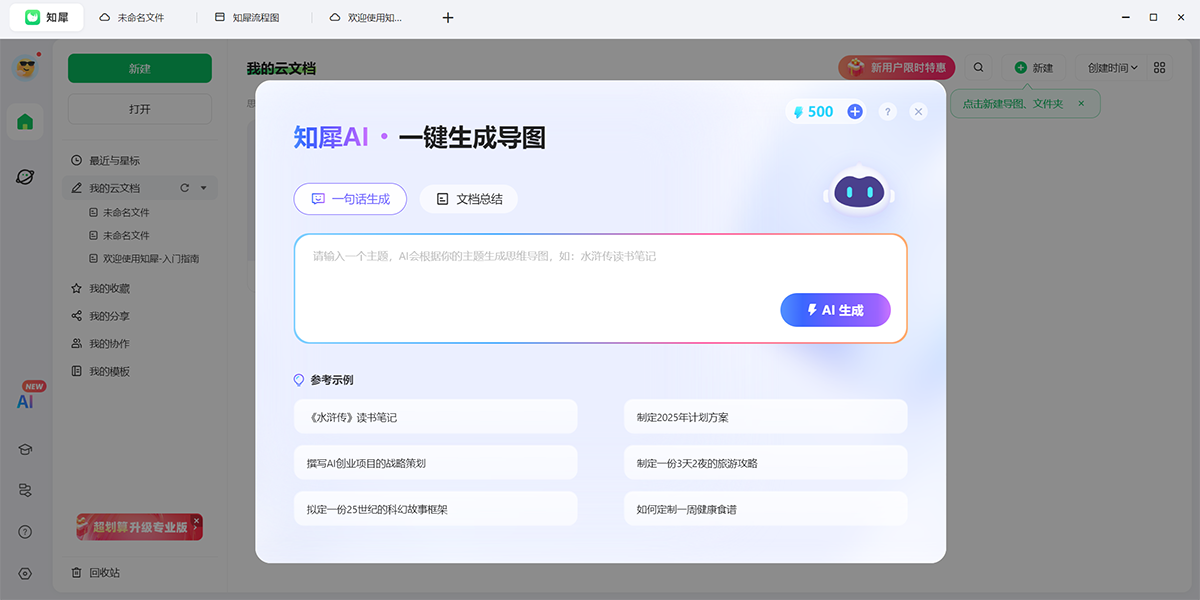Viewport: 1200px width, 600px height.
Task: Pick the 制定2025年计划方案 example
Action: coord(765,417)
